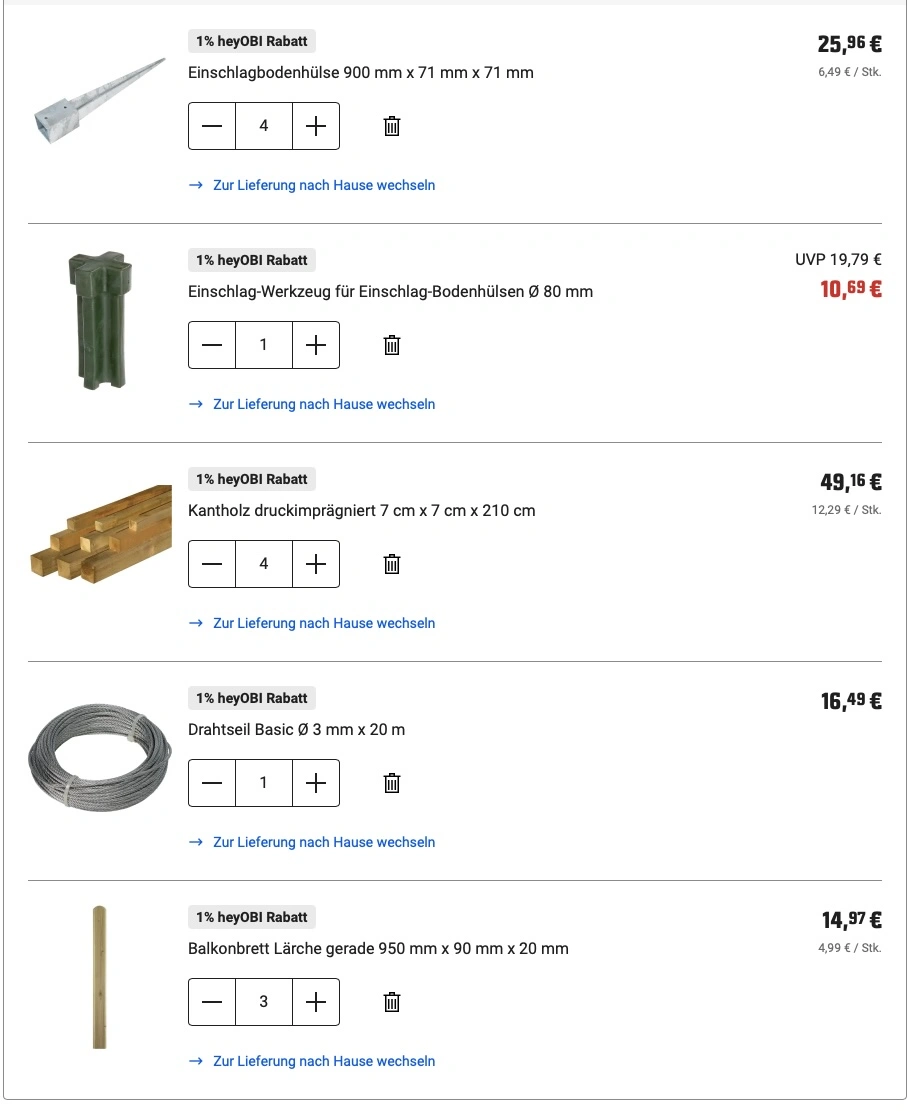This screenshot has width=908, height=1111.
Task: Increase Einschlagbodenhülse quantity with plus
Action: tap(316, 126)
